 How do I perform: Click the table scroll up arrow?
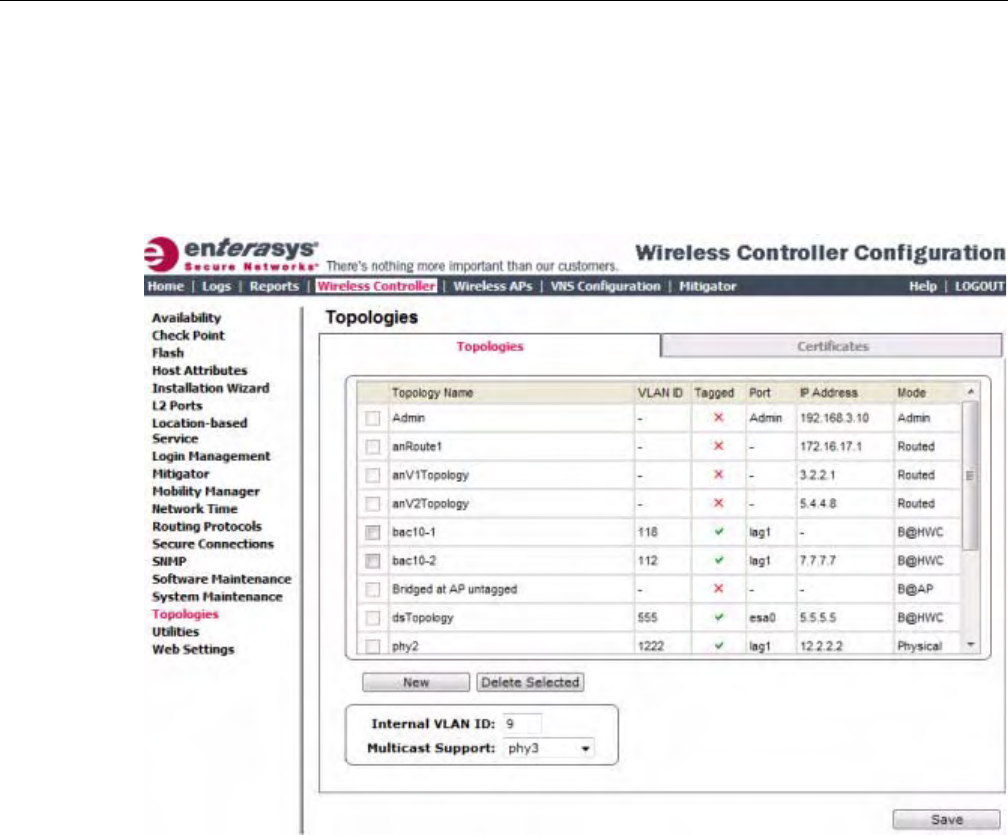click(971, 391)
